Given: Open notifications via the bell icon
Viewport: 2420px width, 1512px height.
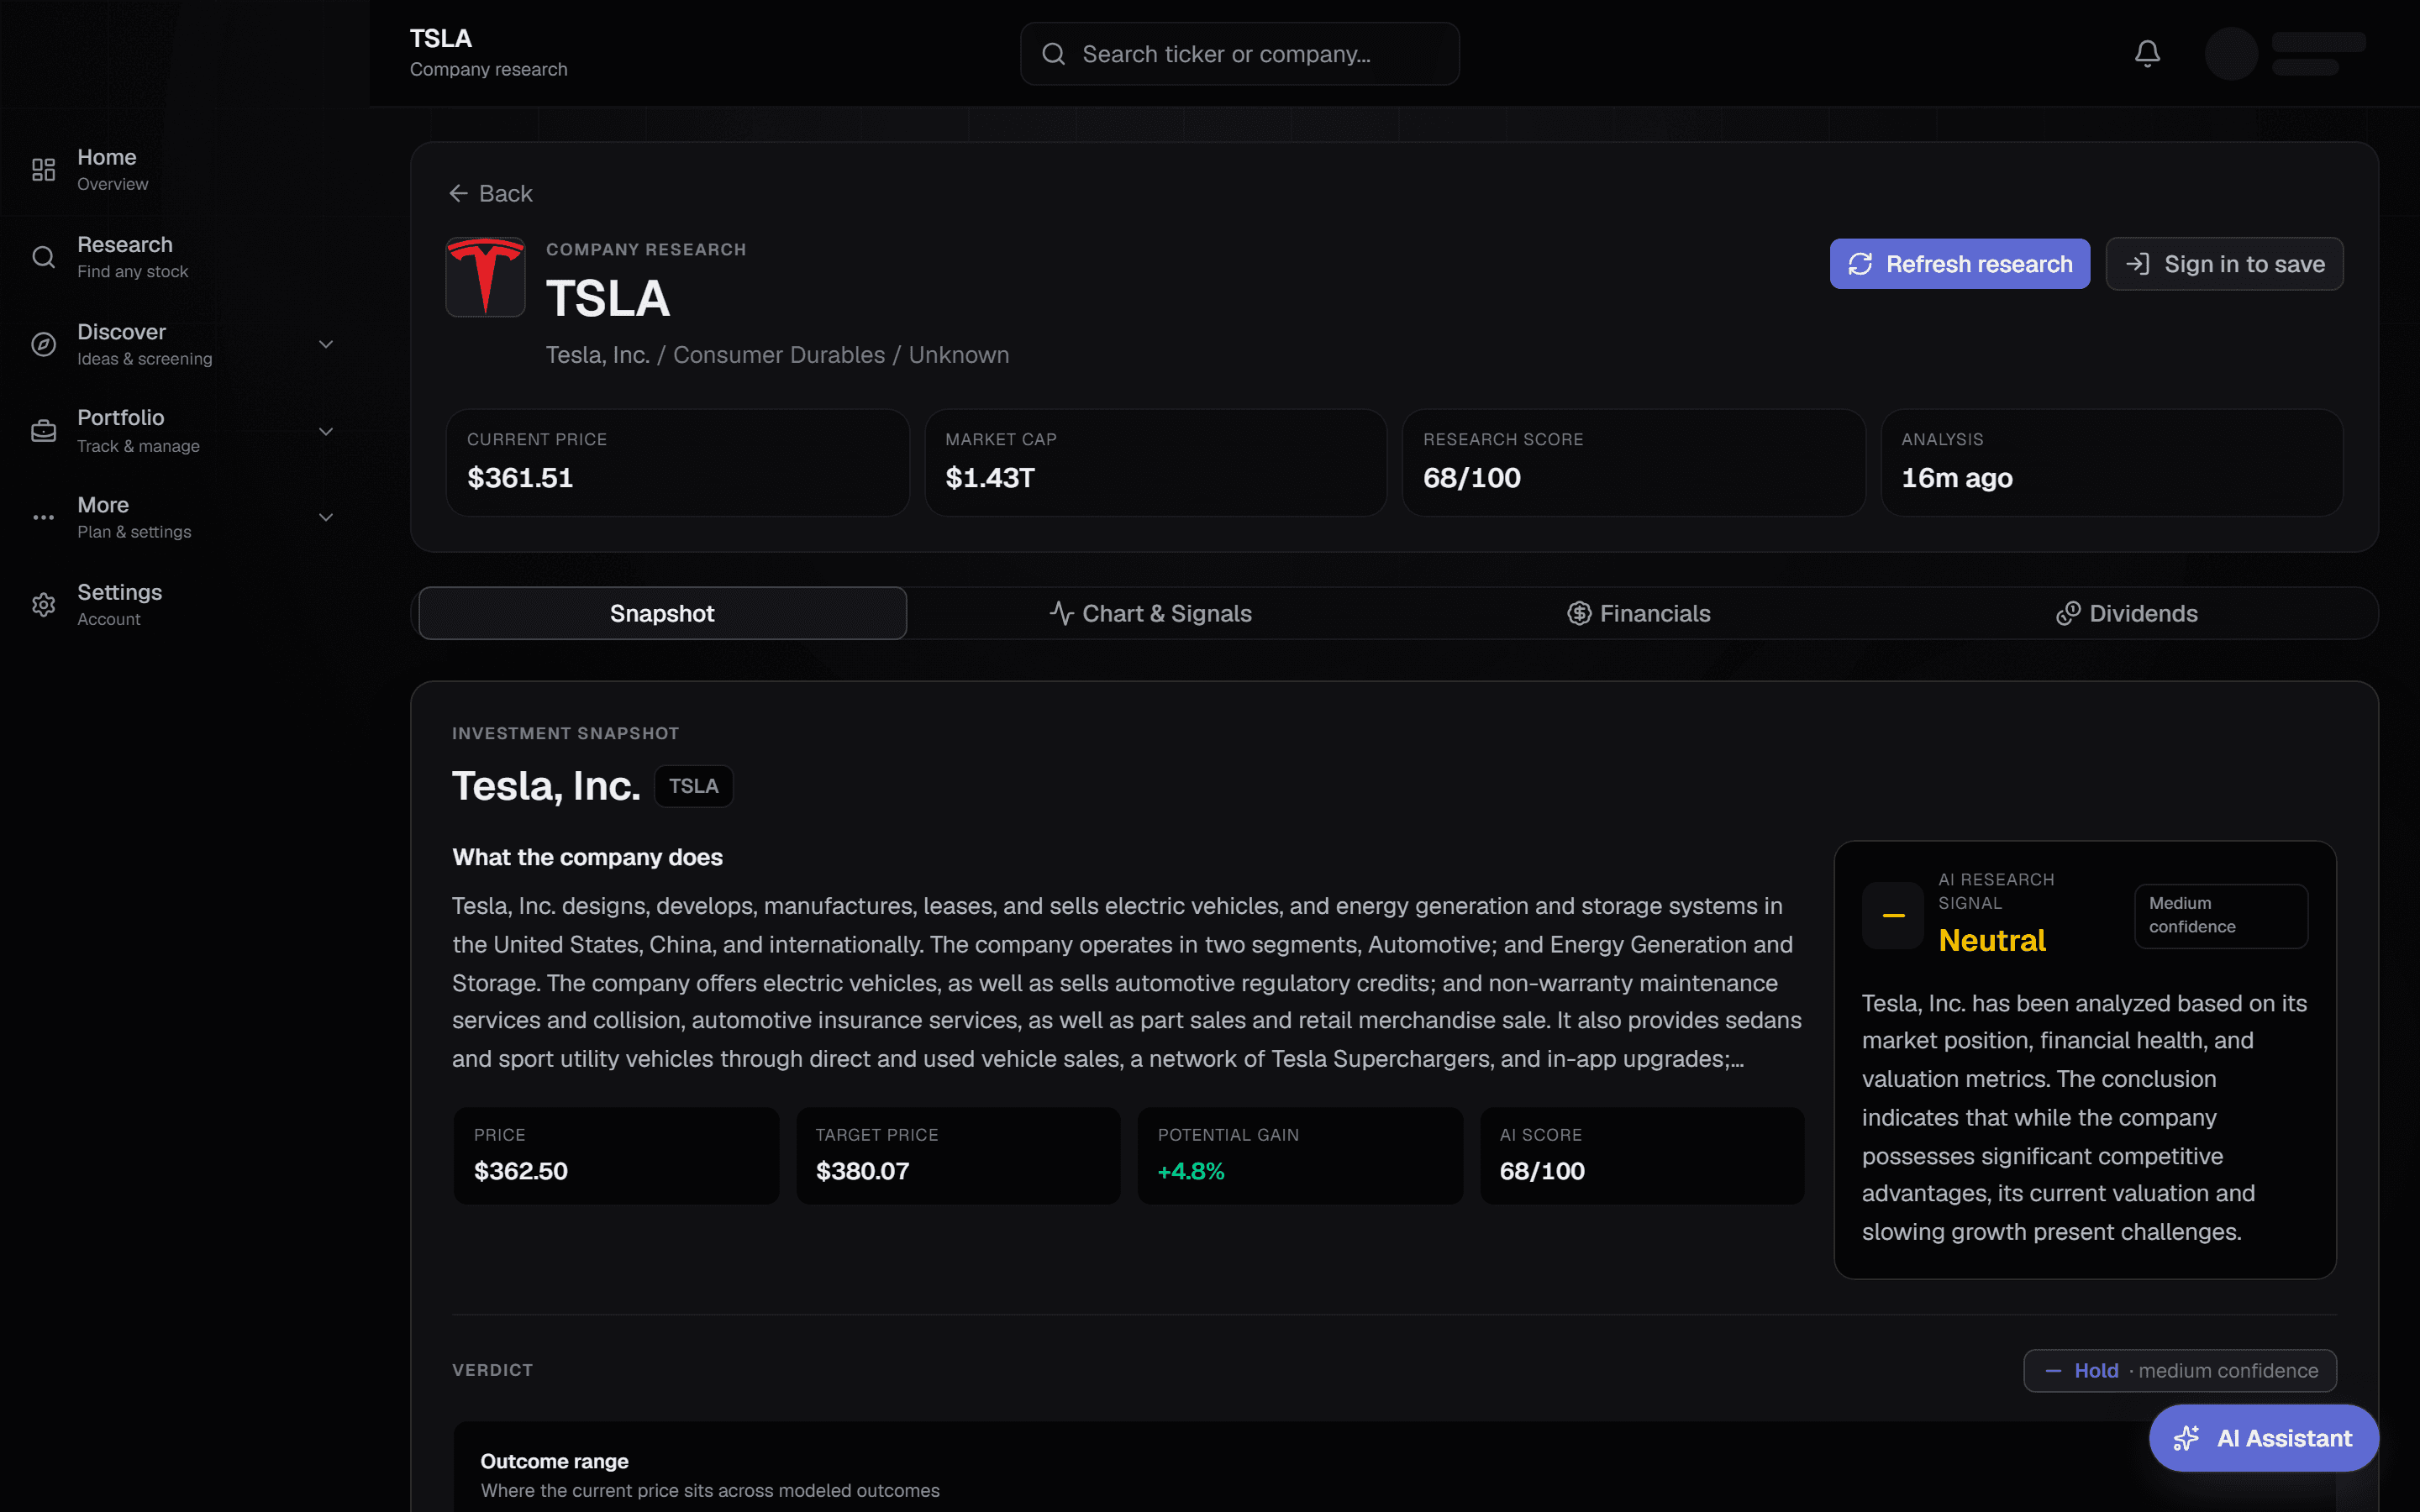Looking at the screenshot, I should click(x=2147, y=53).
